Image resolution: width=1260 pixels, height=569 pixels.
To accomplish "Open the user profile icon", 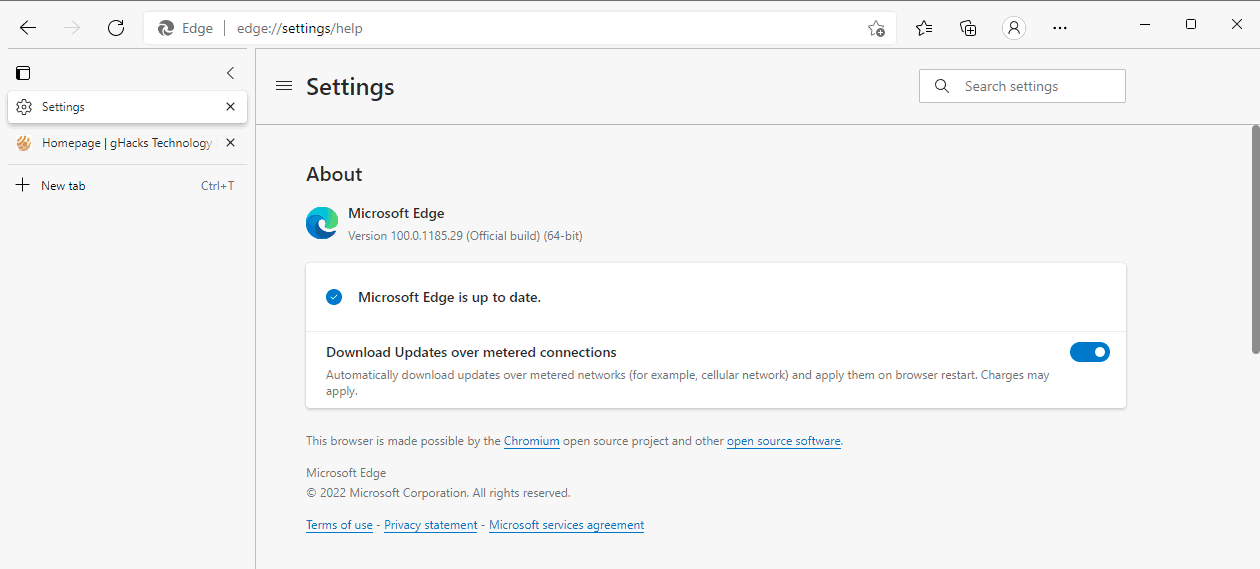I will click(1014, 28).
